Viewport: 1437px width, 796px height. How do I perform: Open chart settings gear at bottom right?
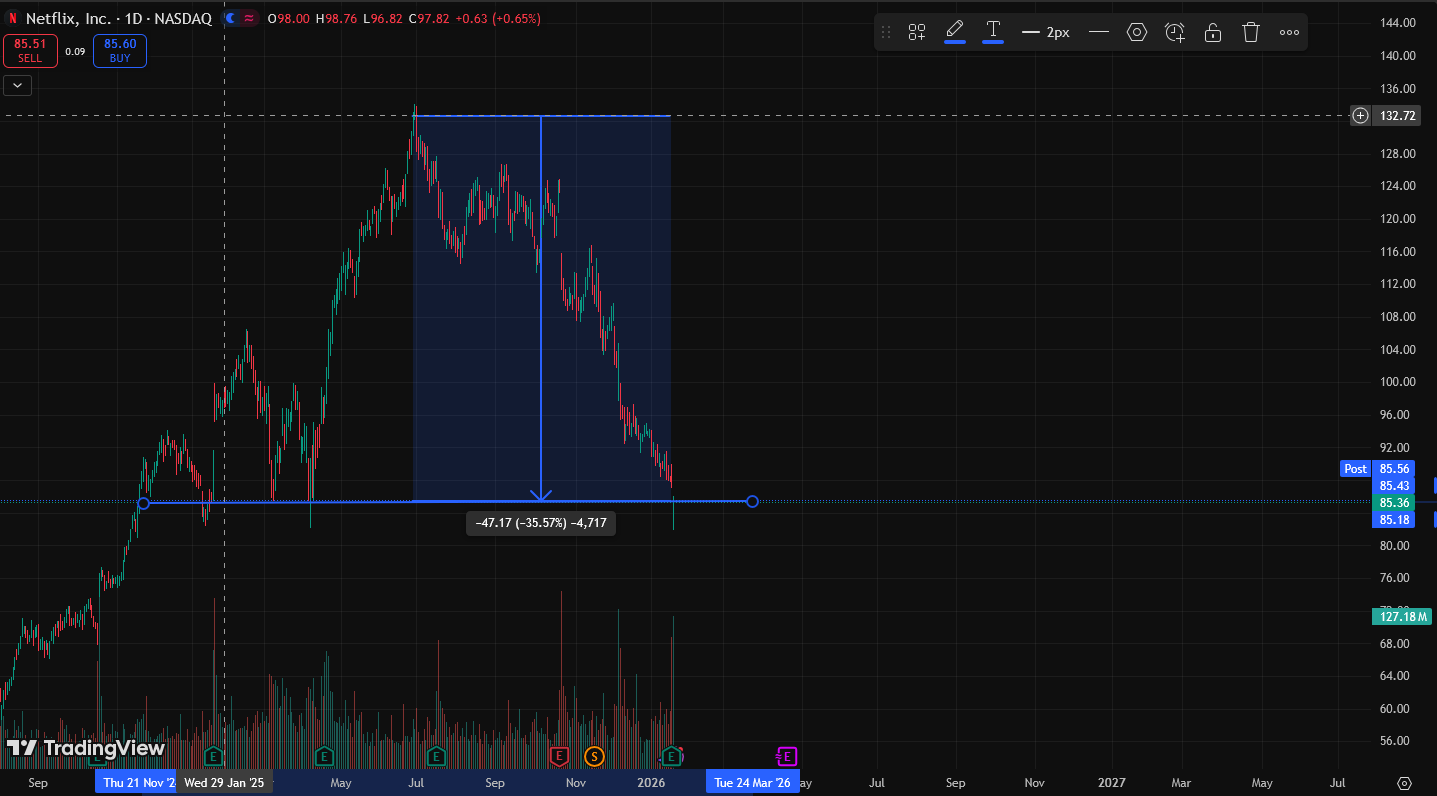click(x=1404, y=783)
